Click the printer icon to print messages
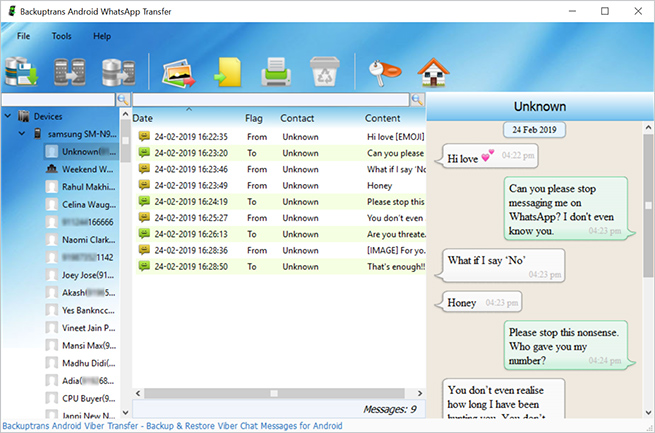Viewport: 655px width, 433px height. point(277,72)
